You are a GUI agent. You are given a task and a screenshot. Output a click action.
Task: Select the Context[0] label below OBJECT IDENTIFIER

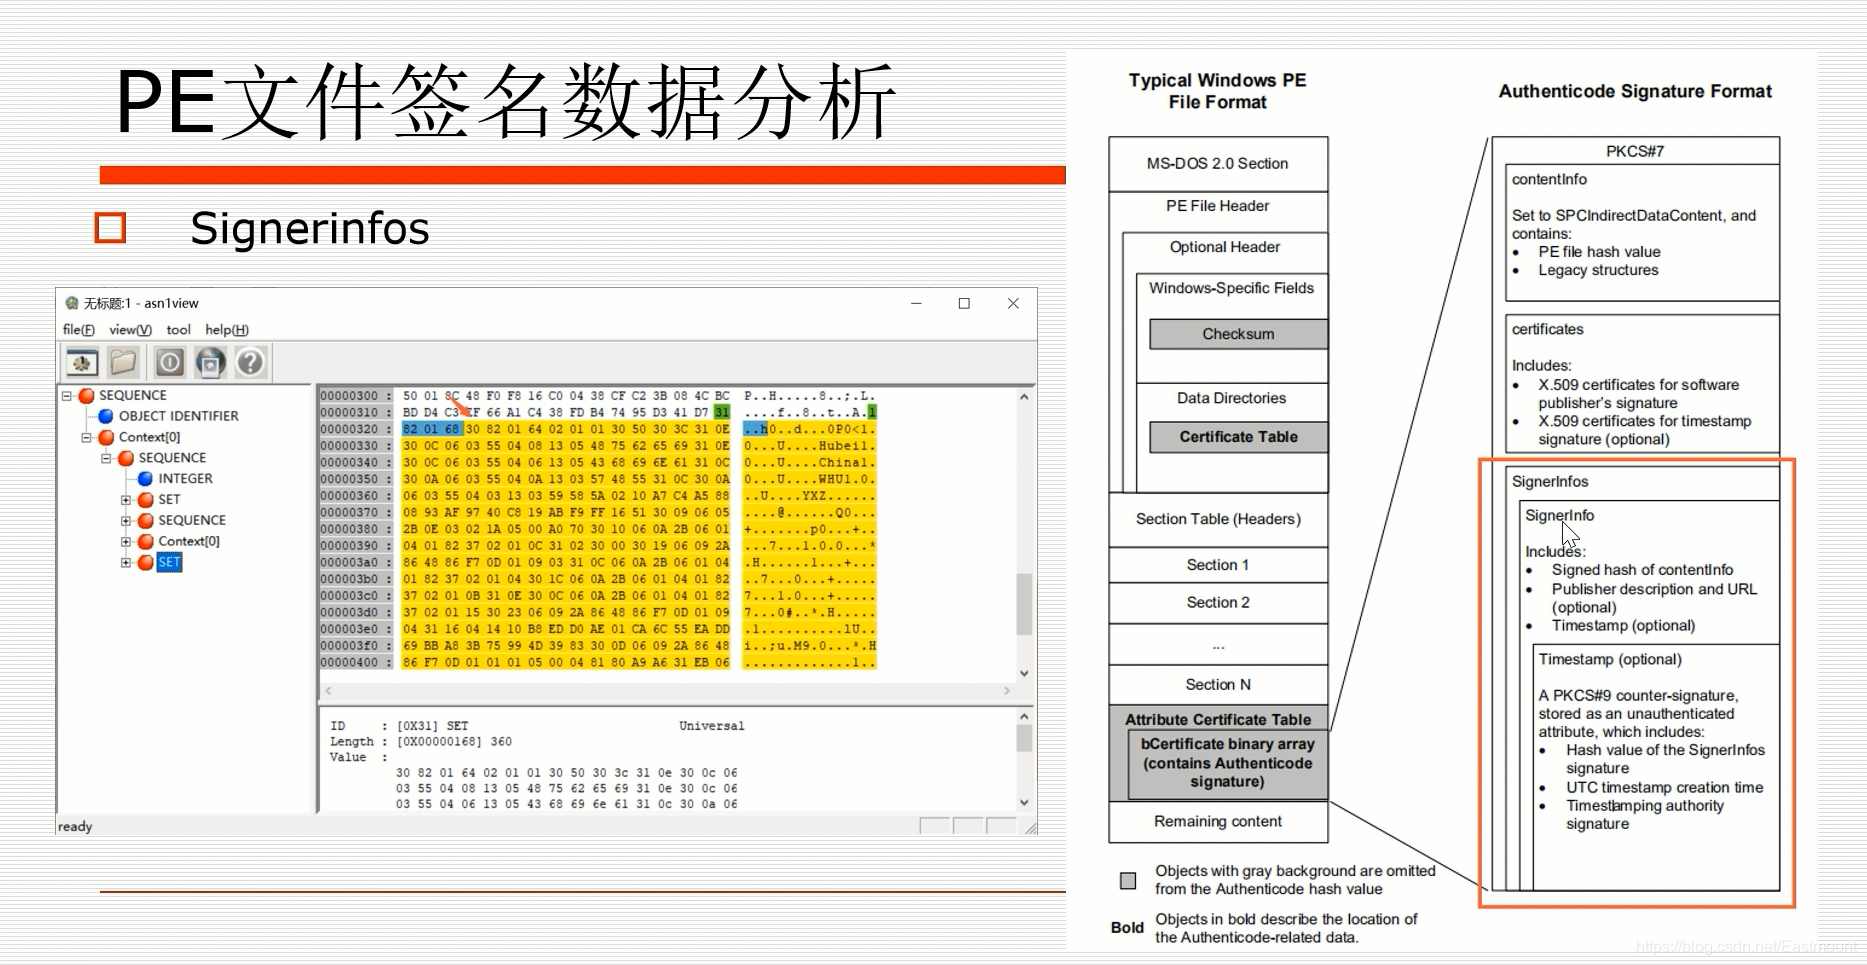point(149,437)
